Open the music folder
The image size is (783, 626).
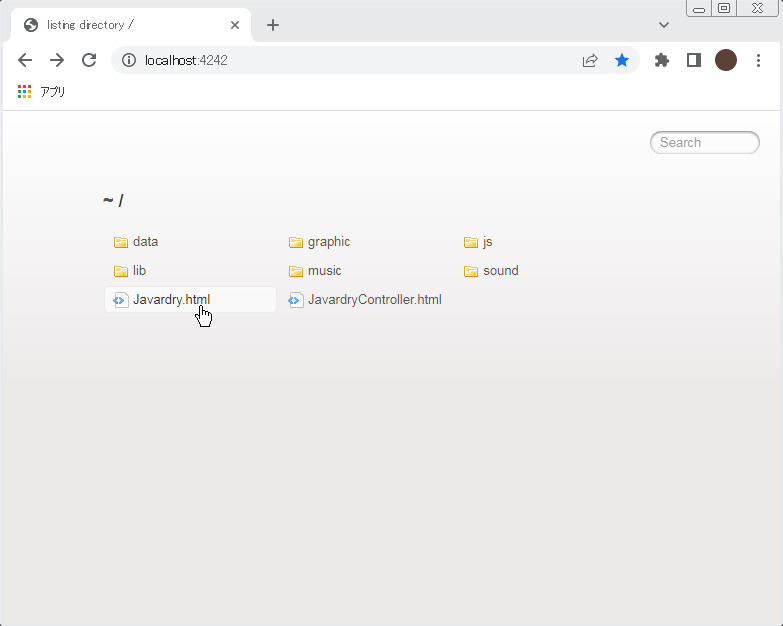pyautogui.click(x=325, y=271)
